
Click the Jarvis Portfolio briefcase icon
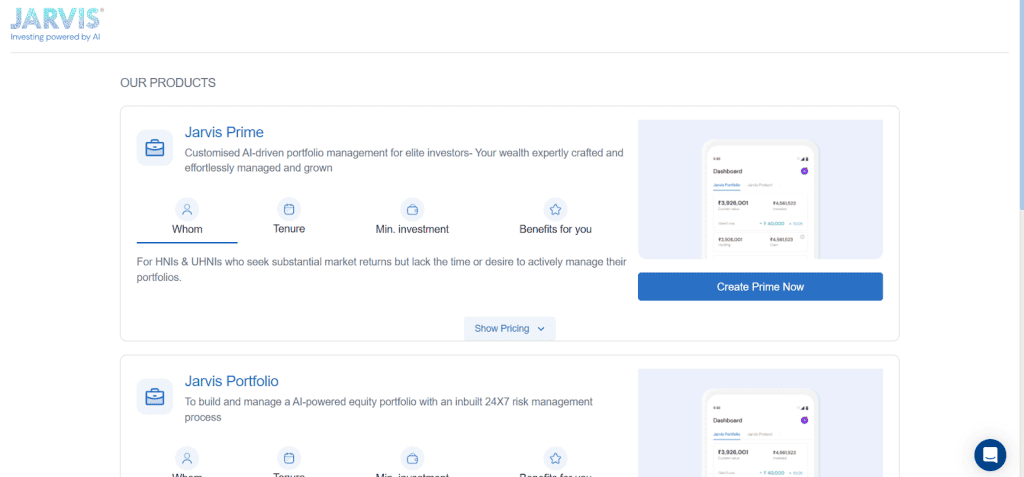(x=155, y=397)
